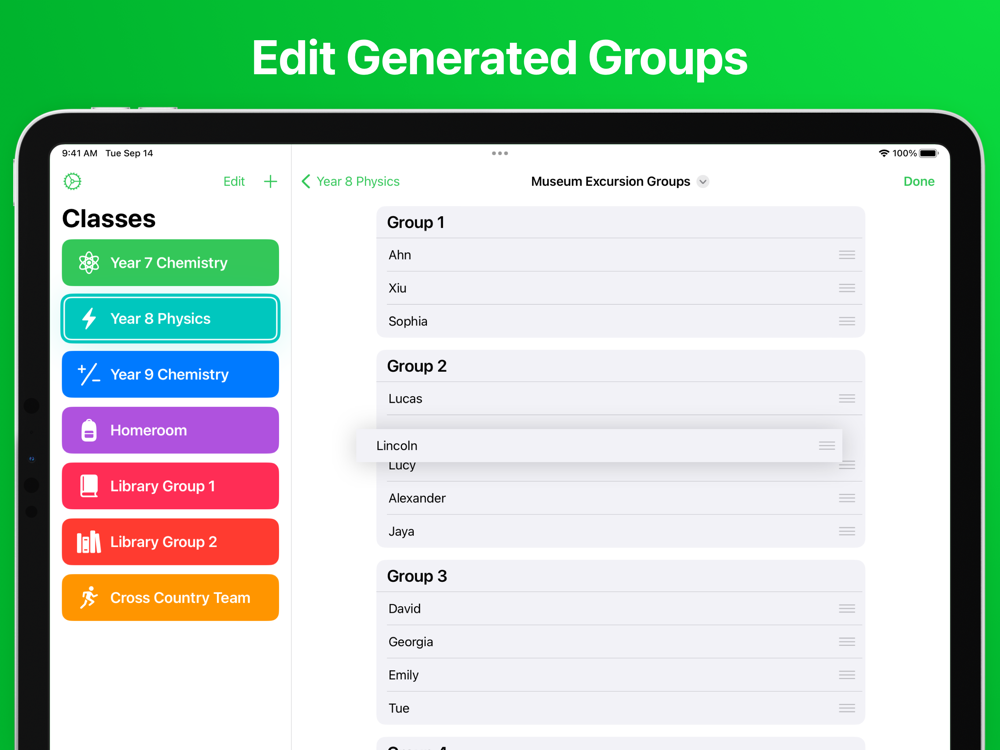Select student Jaya in Group 2
1000x750 pixels.
coord(621,531)
